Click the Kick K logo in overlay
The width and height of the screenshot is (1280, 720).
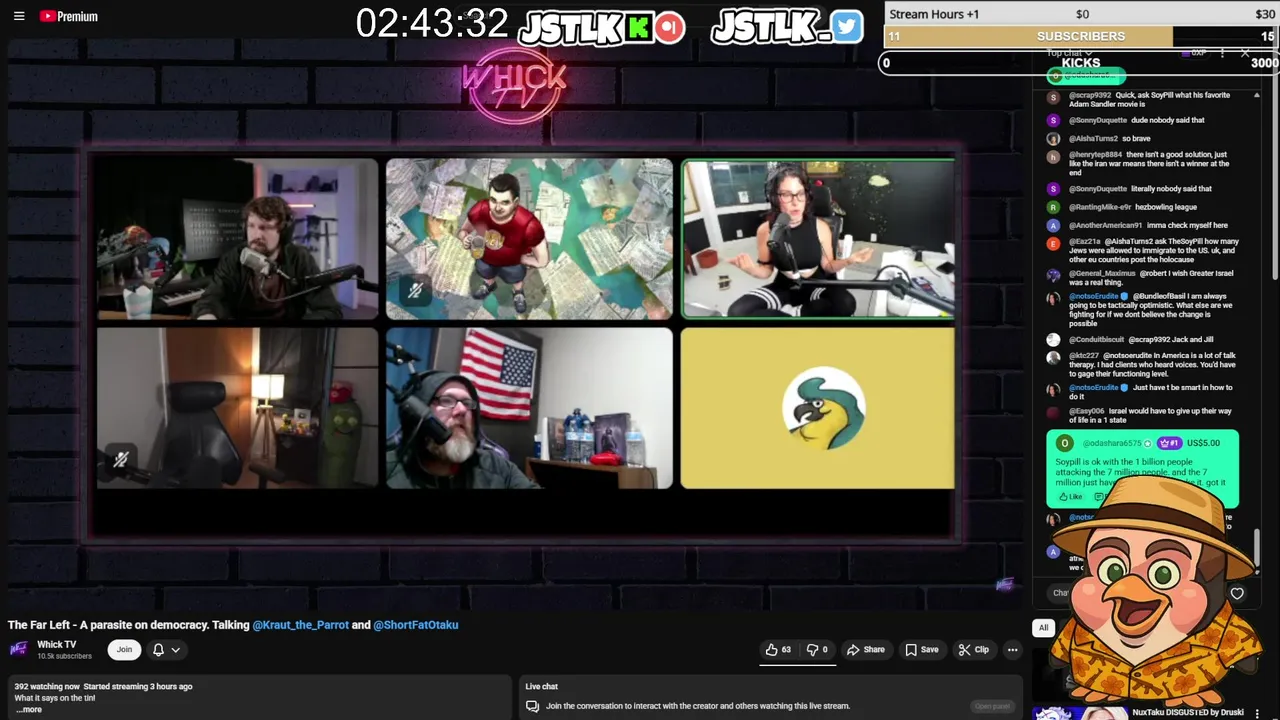tap(638, 27)
